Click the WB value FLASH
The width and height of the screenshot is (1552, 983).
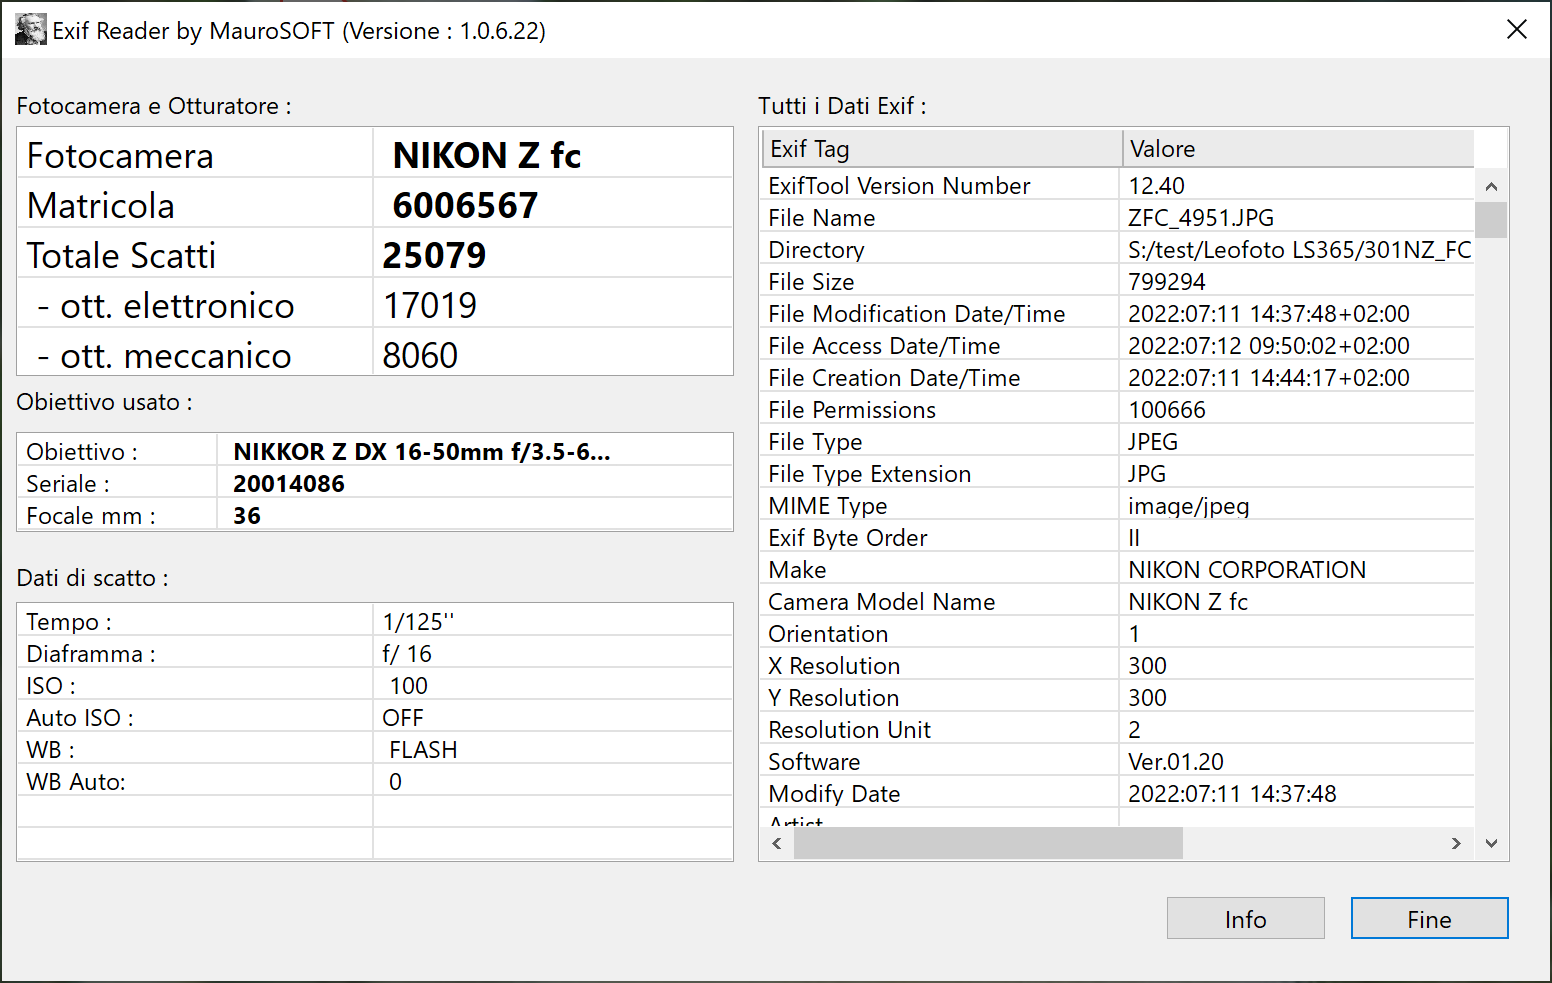point(423,750)
